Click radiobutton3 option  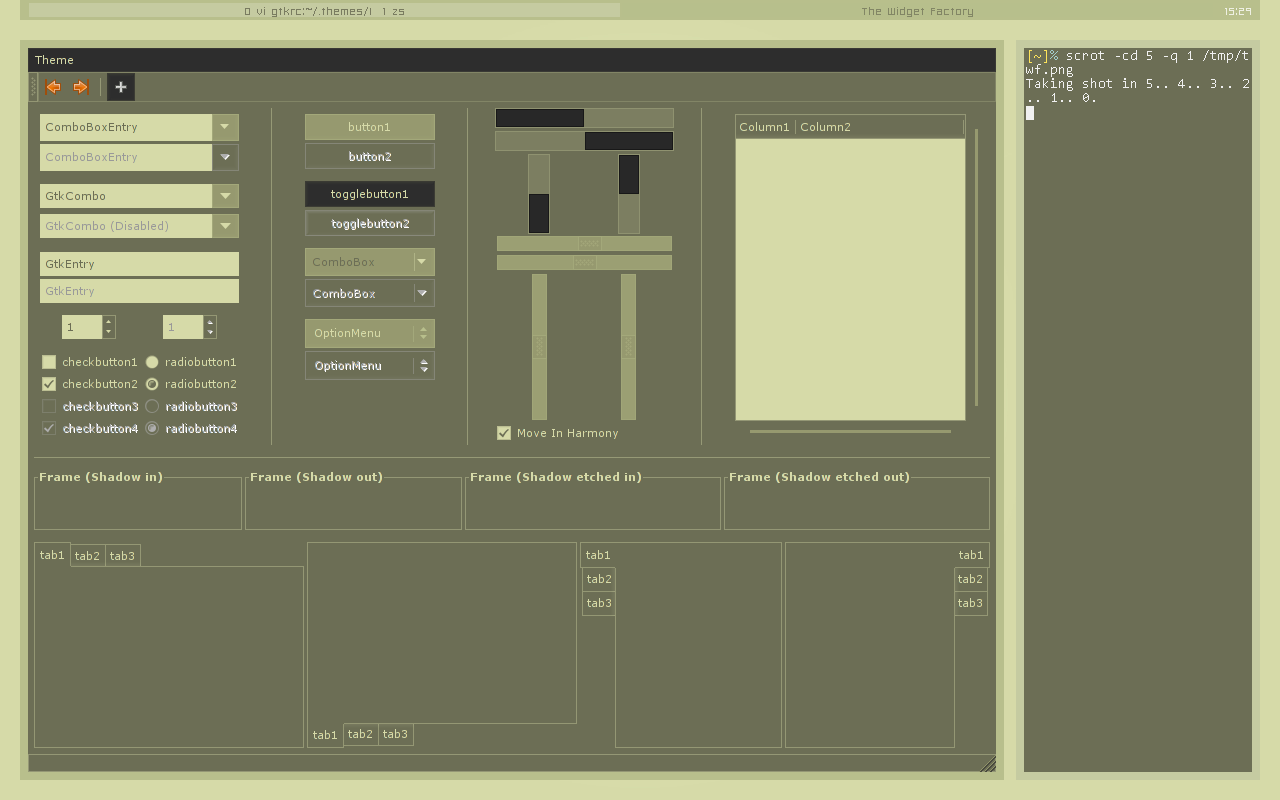tap(152, 406)
